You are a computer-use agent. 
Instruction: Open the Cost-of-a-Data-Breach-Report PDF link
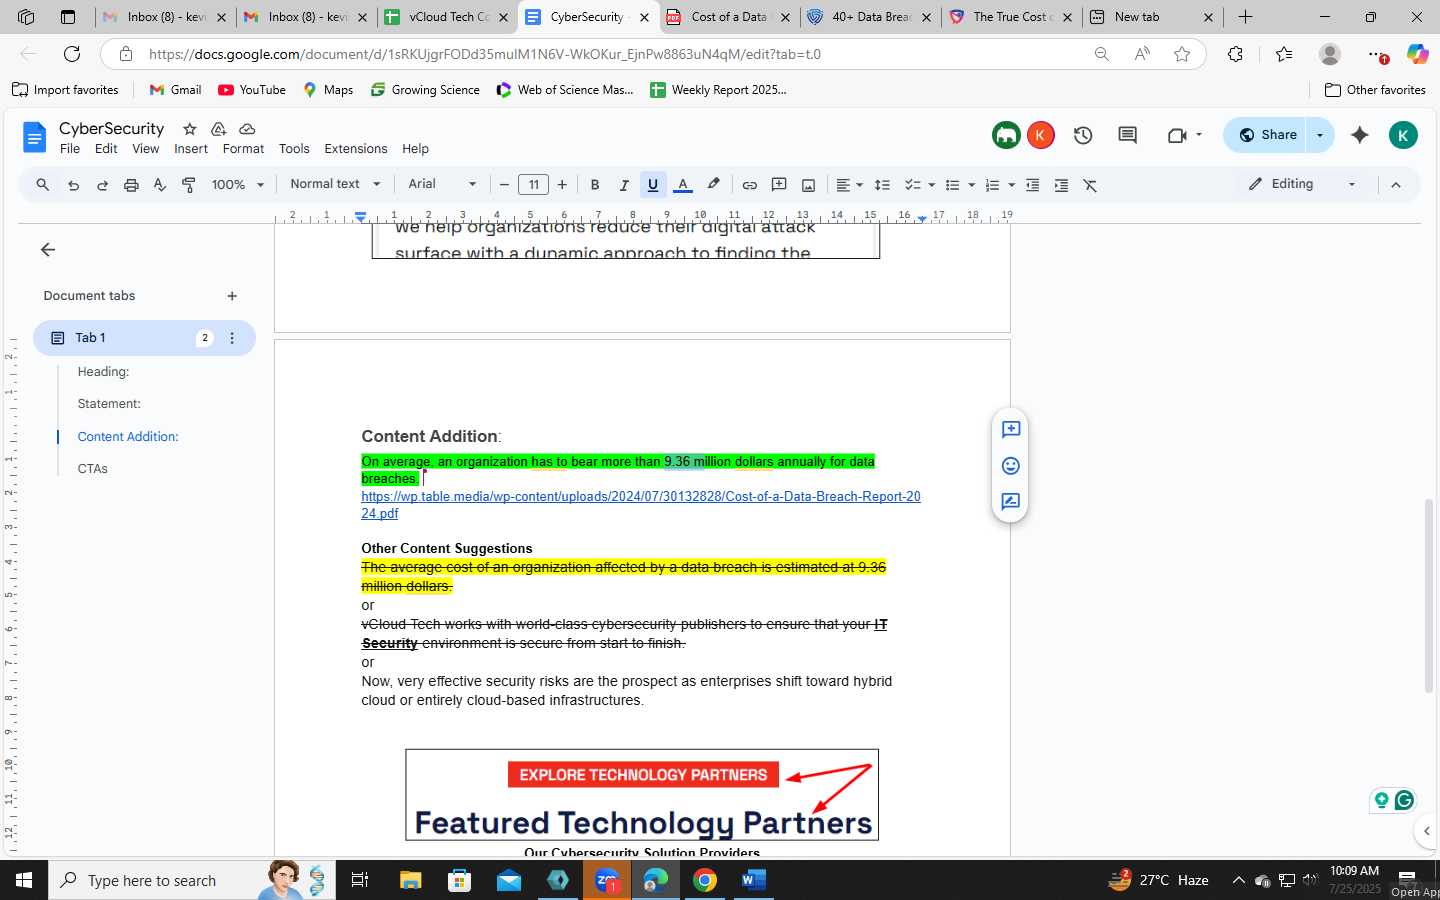coord(640,505)
